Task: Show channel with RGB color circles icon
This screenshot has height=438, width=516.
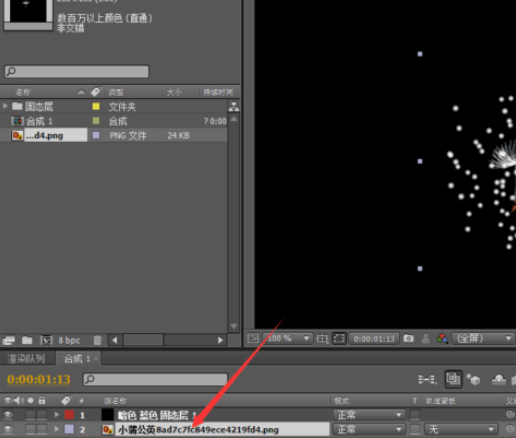Action: pos(442,339)
